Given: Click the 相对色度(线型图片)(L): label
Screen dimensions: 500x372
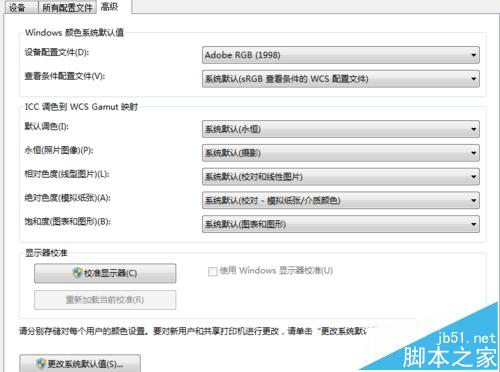Looking at the screenshot, I should point(67,174).
